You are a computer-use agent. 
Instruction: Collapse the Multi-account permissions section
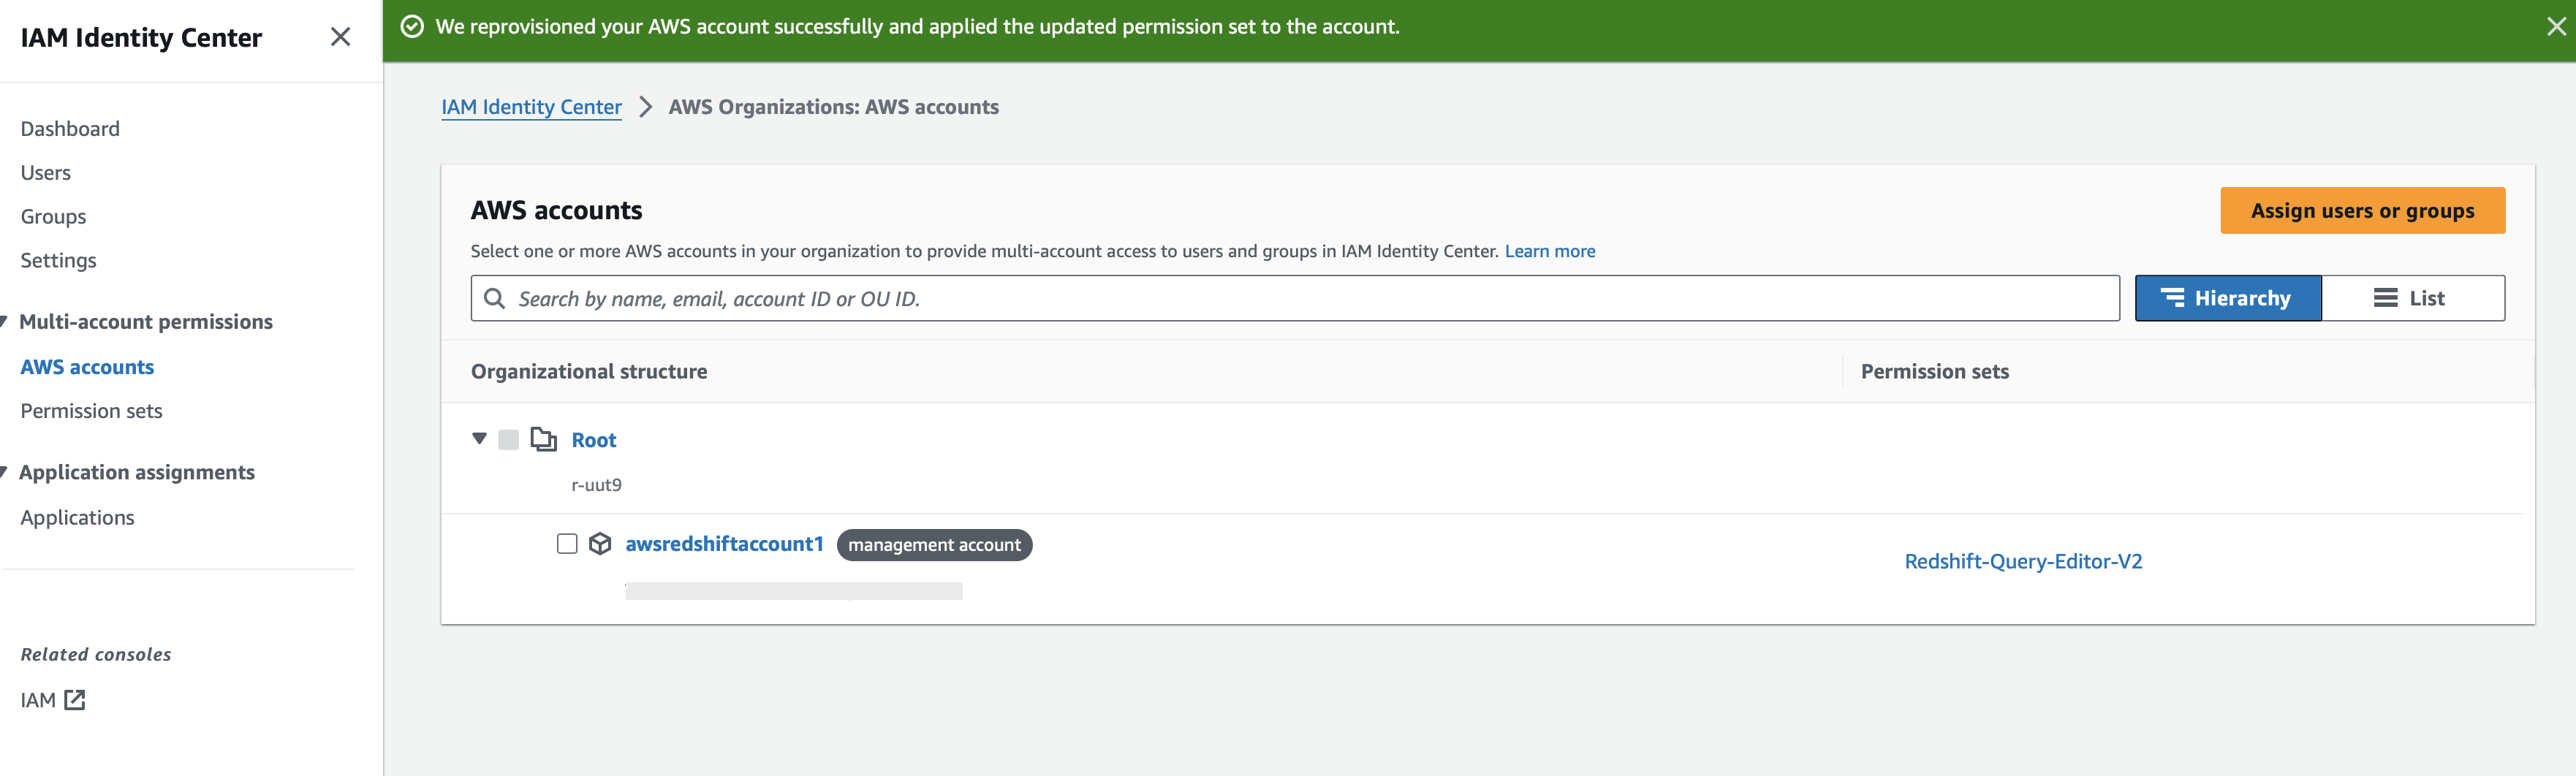5,321
